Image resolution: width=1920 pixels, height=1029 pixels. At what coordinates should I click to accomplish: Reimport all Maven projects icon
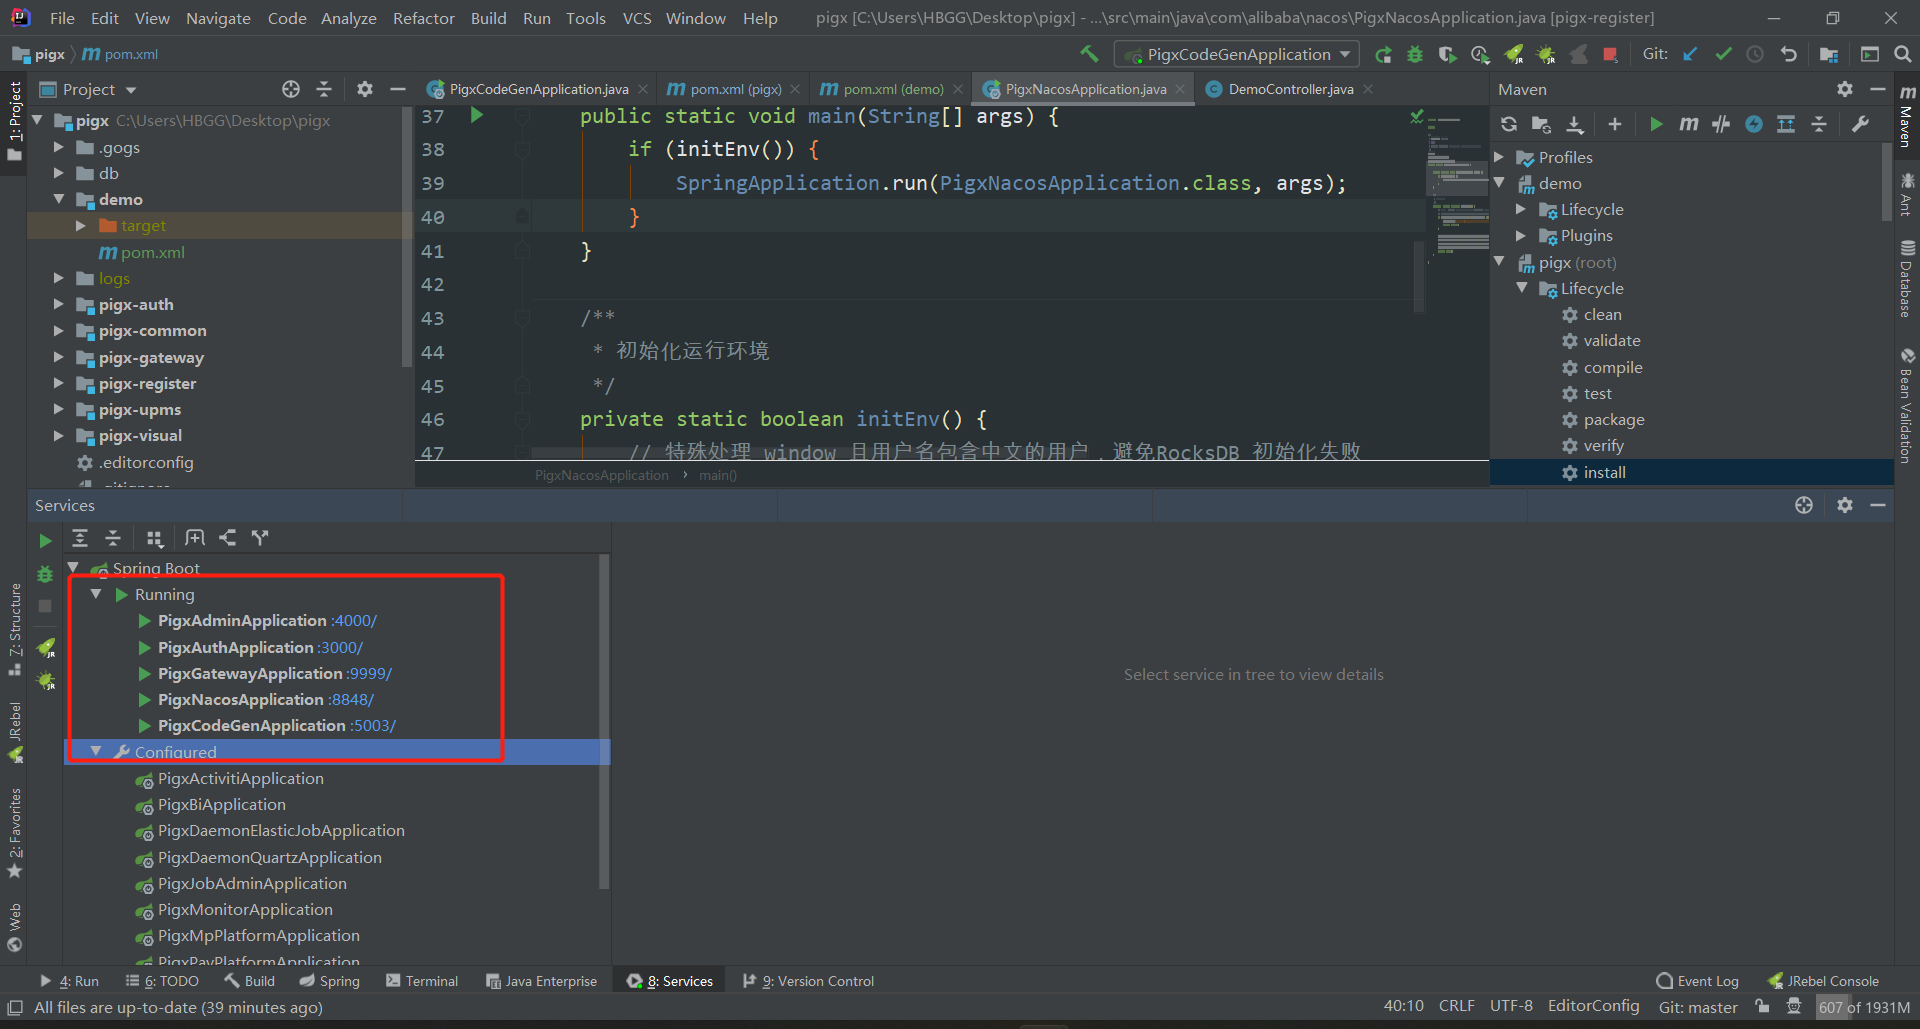(1509, 124)
